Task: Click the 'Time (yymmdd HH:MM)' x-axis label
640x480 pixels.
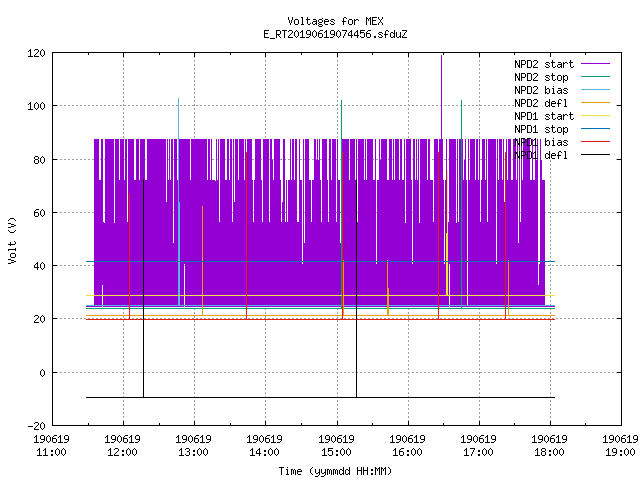Action: tap(335, 471)
